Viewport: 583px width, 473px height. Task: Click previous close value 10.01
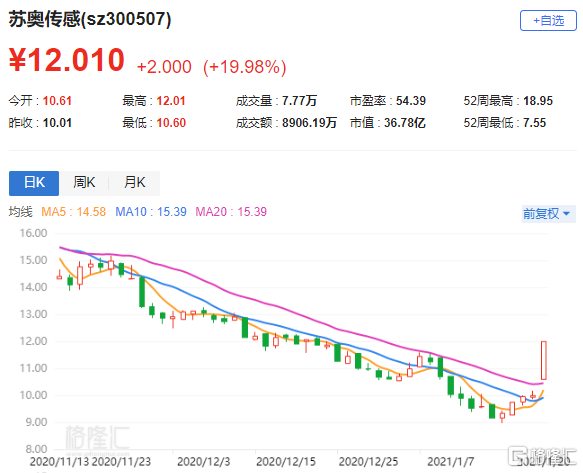(x=57, y=123)
